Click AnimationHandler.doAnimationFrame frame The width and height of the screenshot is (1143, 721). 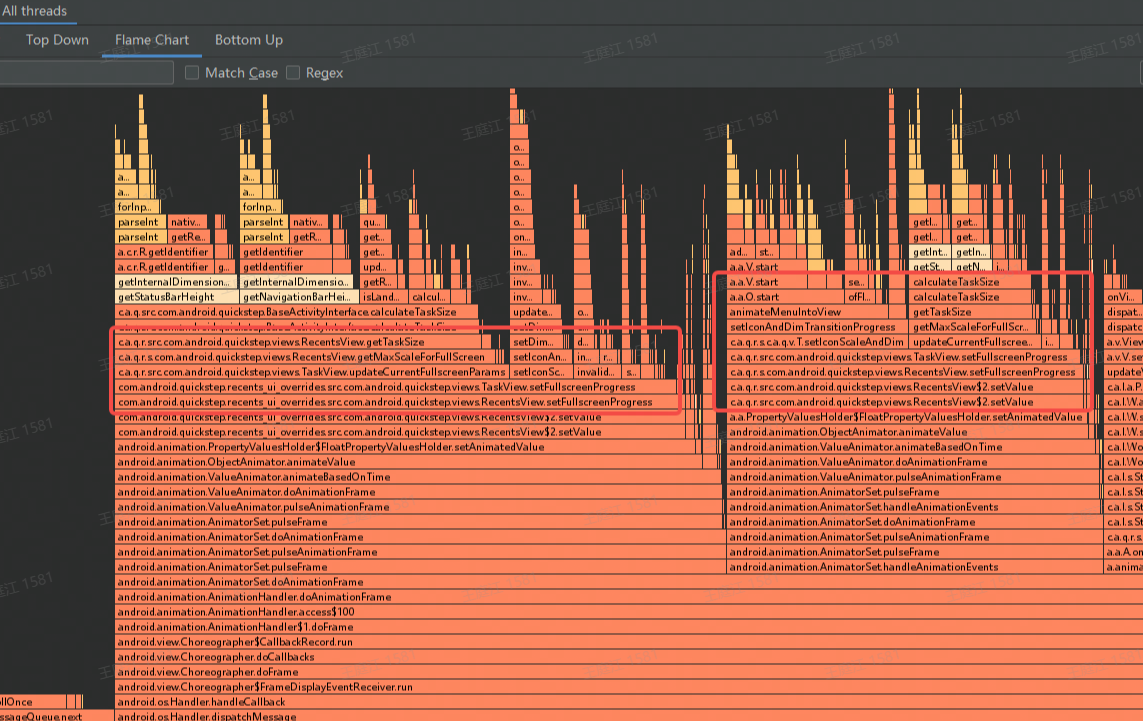click(x=629, y=597)
